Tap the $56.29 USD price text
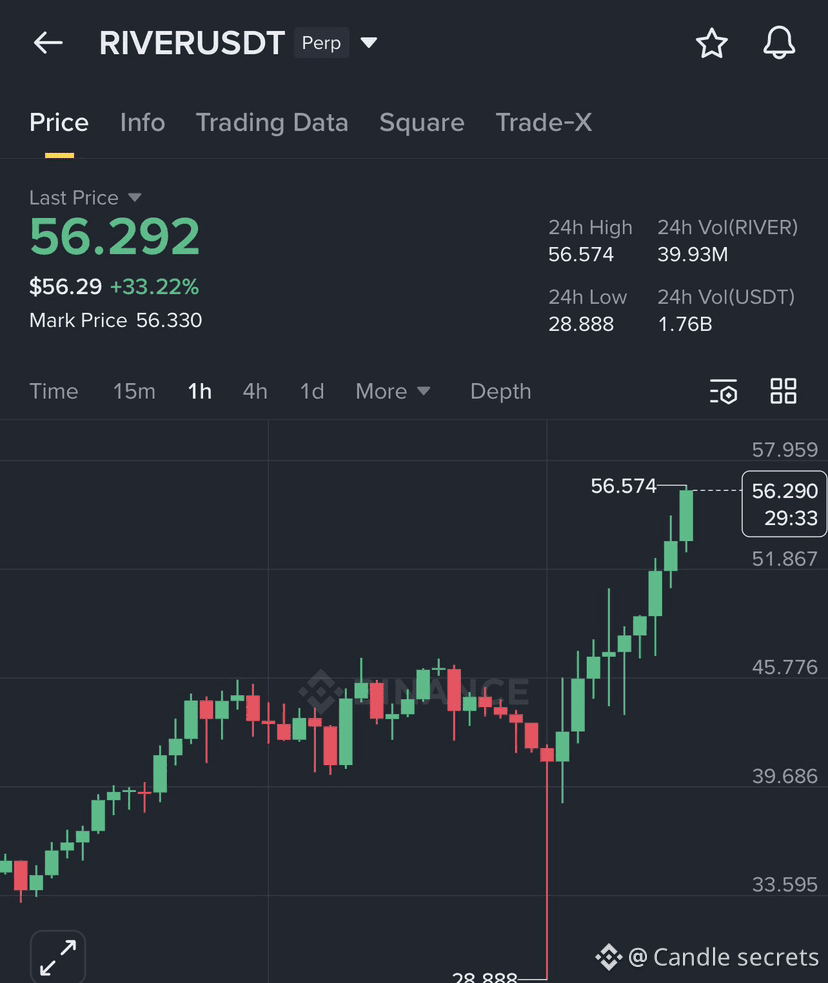 coord(65,286)
